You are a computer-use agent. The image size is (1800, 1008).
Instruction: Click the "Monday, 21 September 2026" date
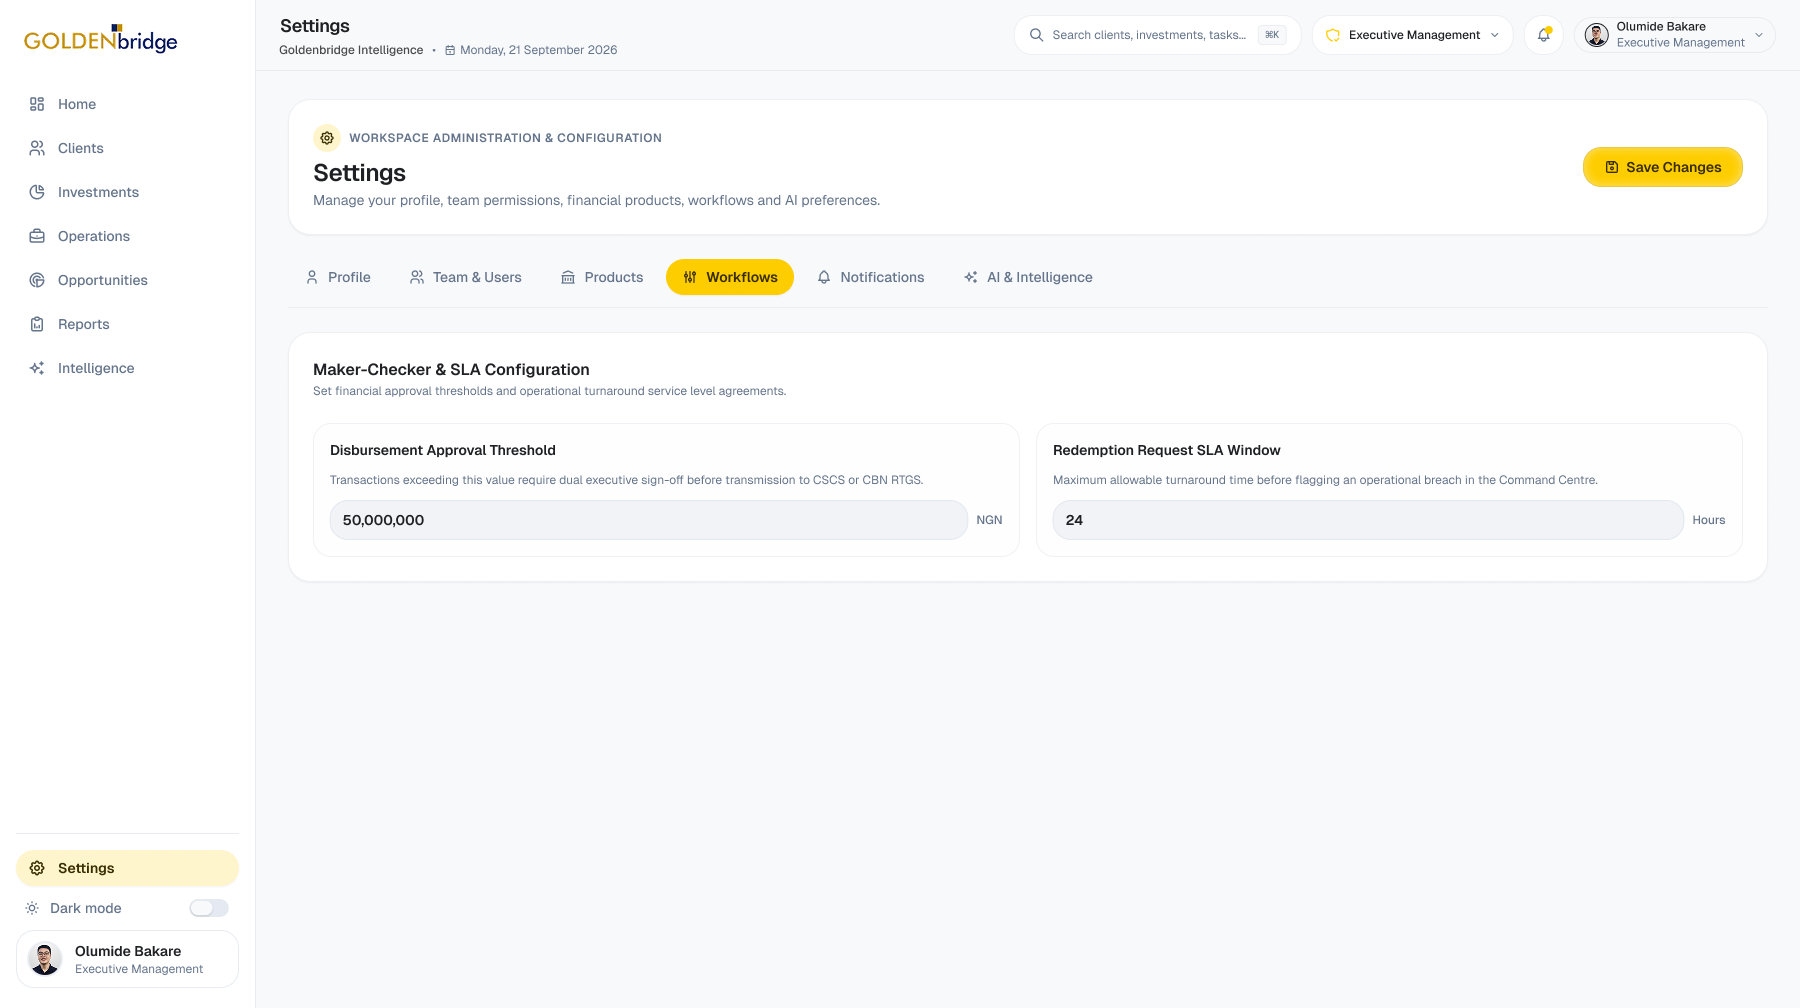tap(538, 50)
